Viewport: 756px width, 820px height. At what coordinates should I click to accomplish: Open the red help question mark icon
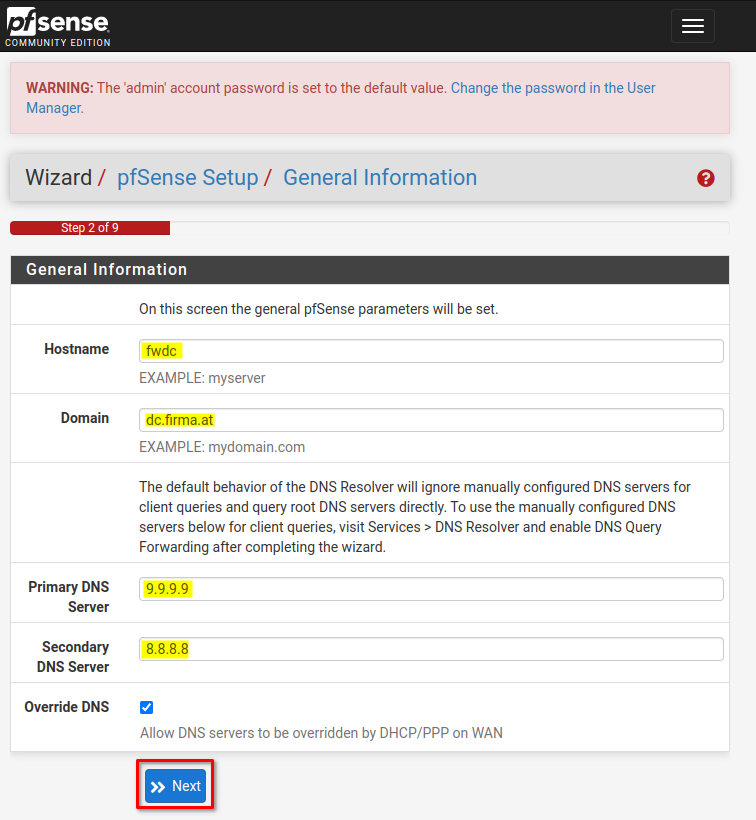[705, 178]
